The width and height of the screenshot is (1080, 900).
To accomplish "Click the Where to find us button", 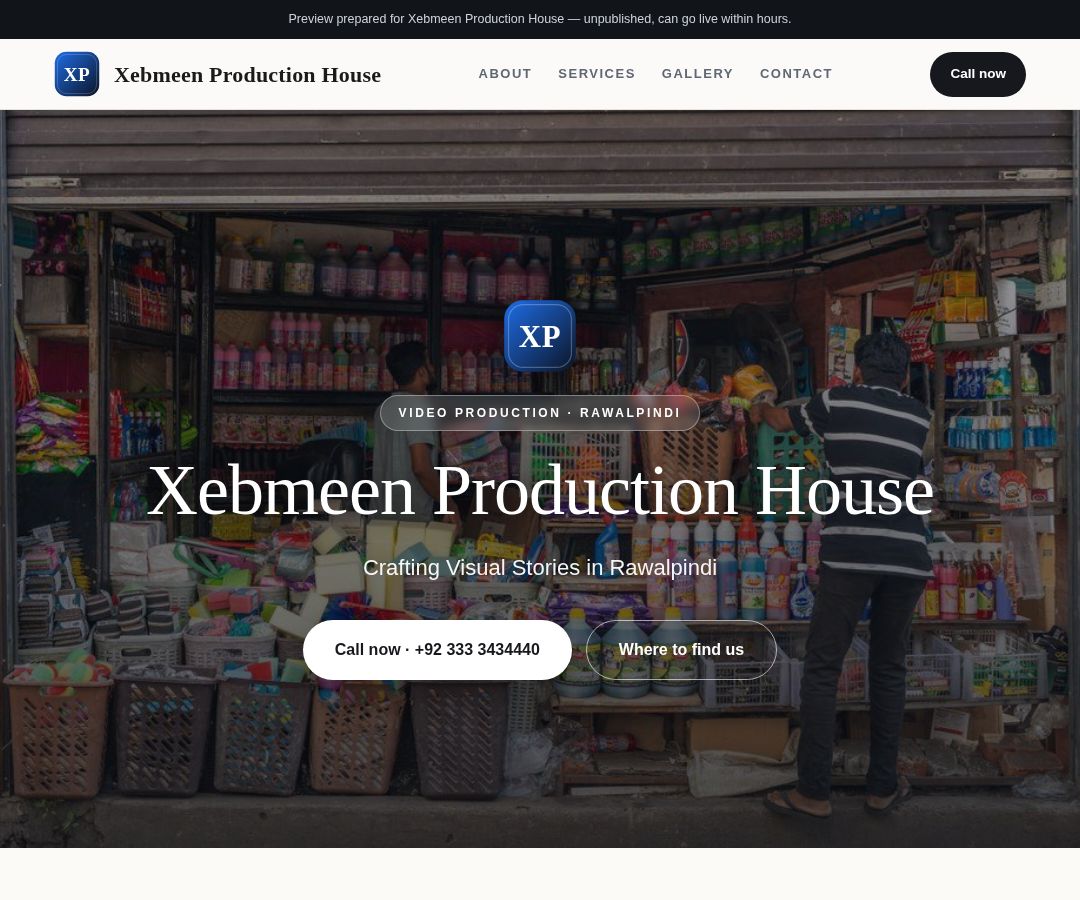I will 681,650.
